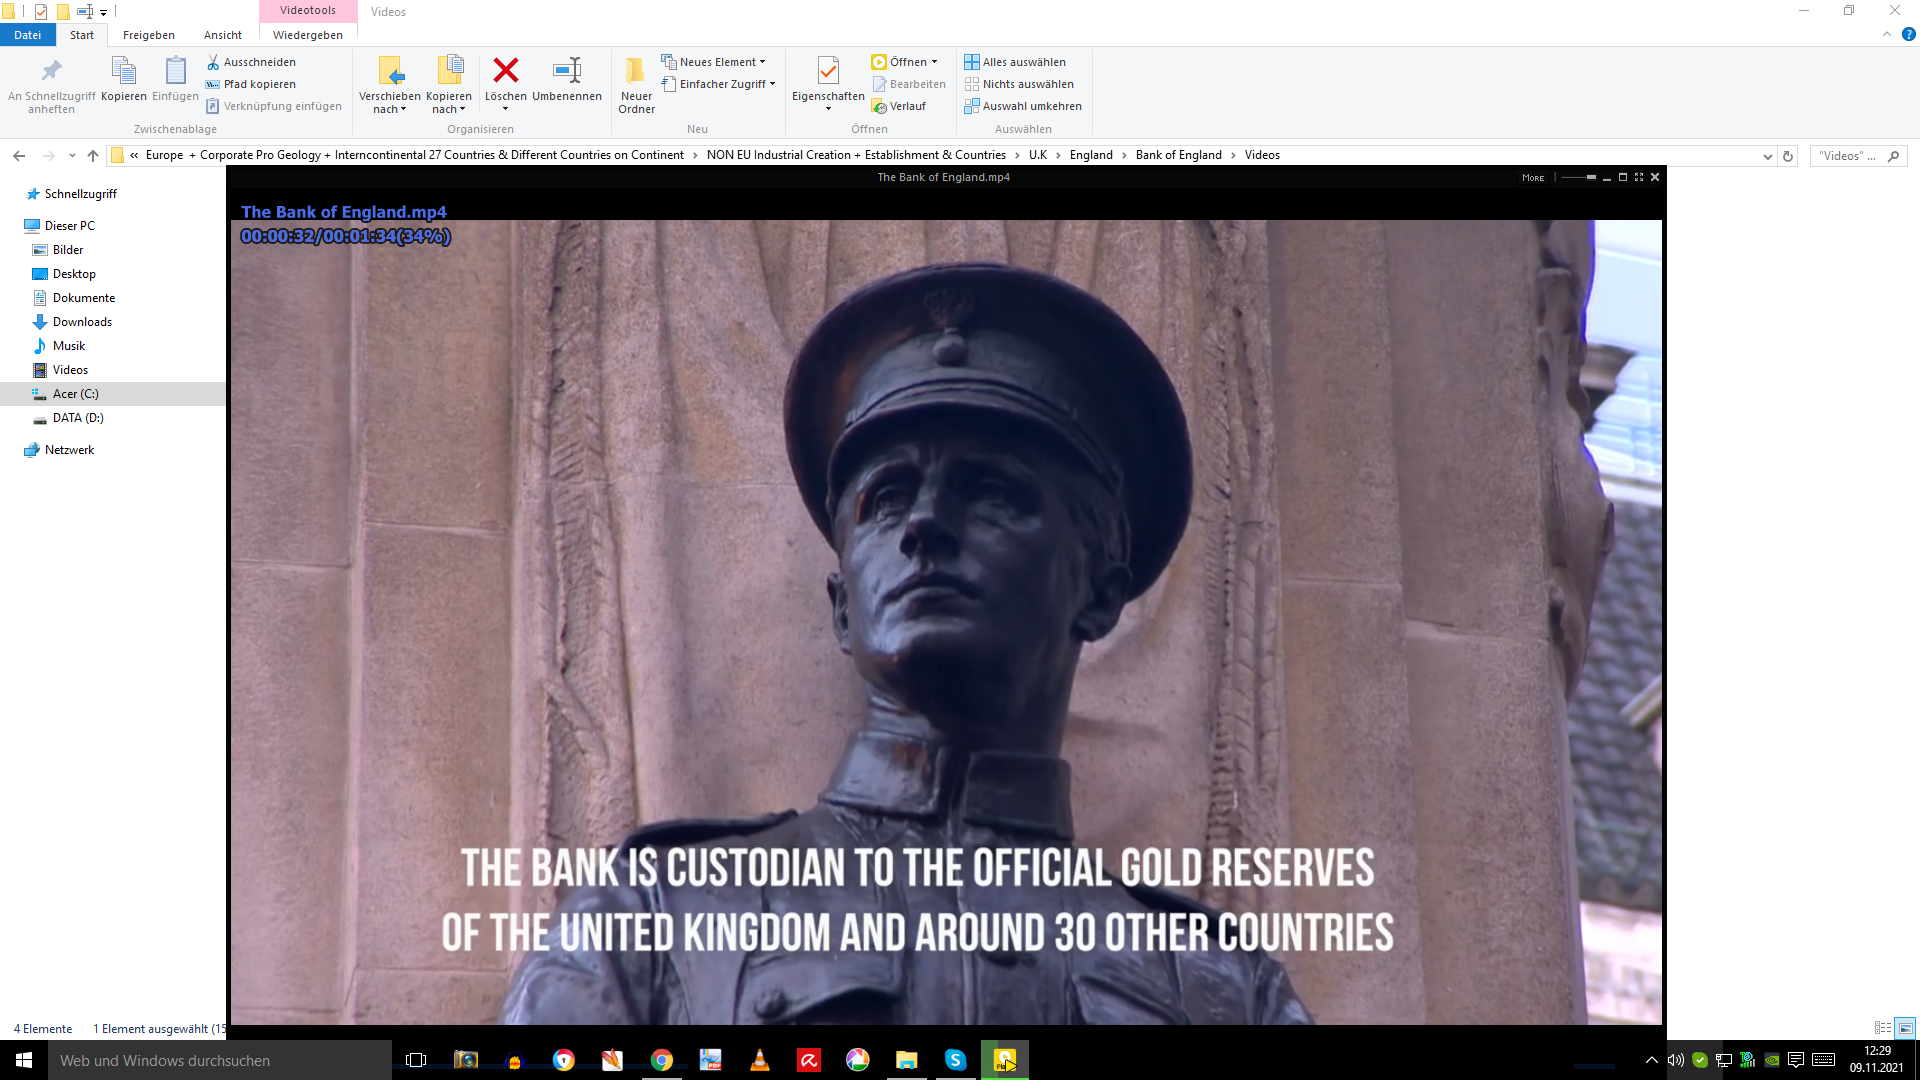
Task: Open Verlauf history
Action: pos(899,106)
